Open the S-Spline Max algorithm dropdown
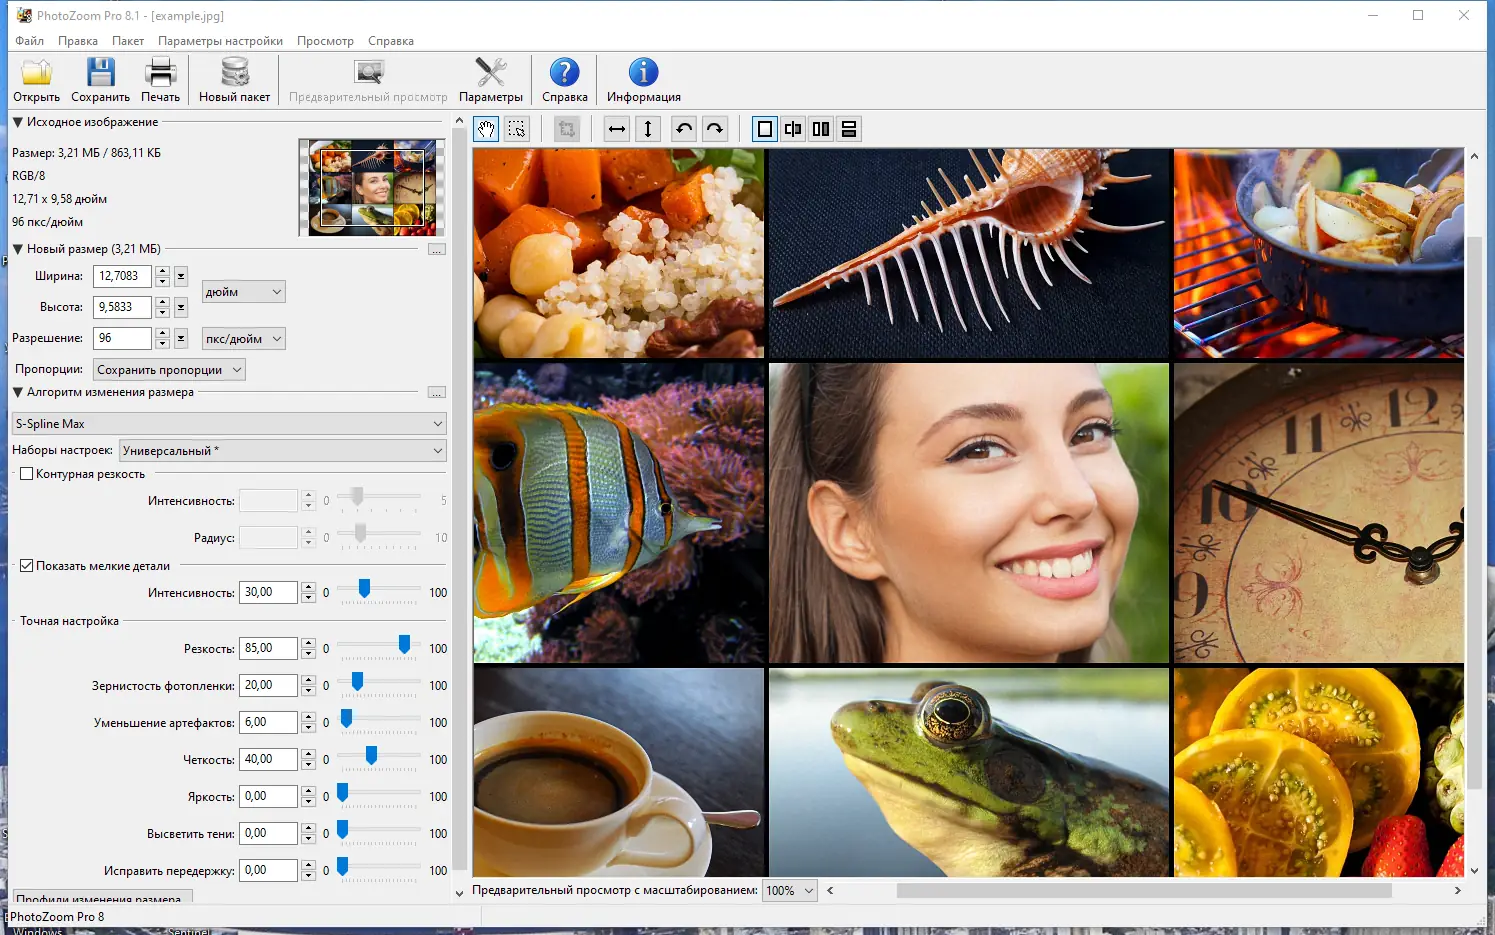The height and width of the screenshot is (935, 1495). click(229, 424)
